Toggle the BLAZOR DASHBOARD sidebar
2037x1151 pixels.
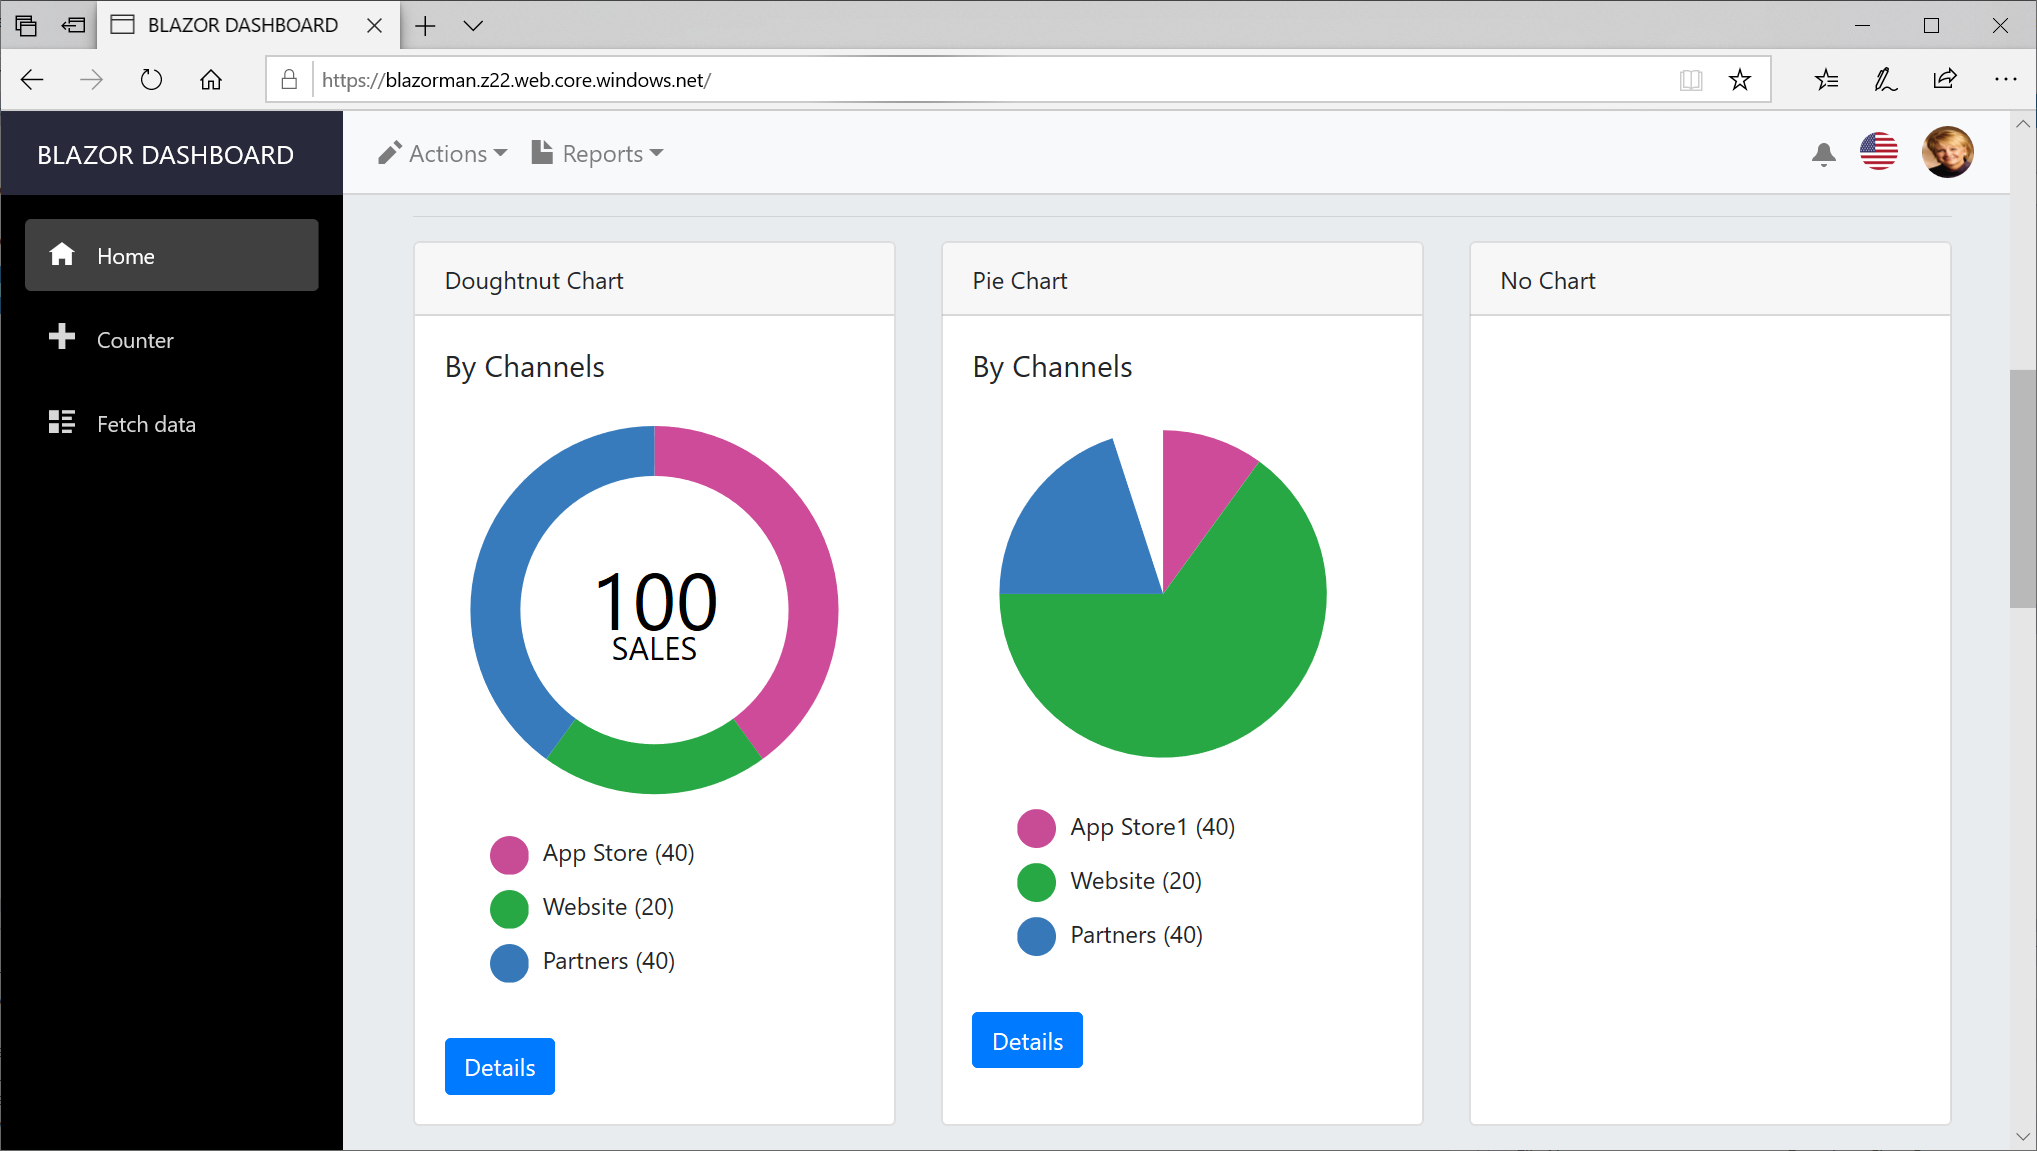pyautogui.click(x=164, y=155)
